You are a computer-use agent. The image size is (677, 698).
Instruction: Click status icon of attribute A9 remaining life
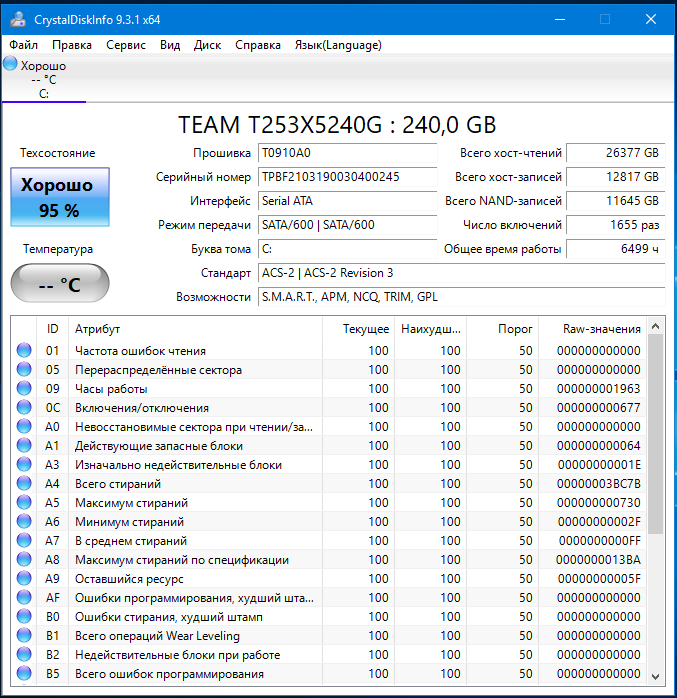24,579
